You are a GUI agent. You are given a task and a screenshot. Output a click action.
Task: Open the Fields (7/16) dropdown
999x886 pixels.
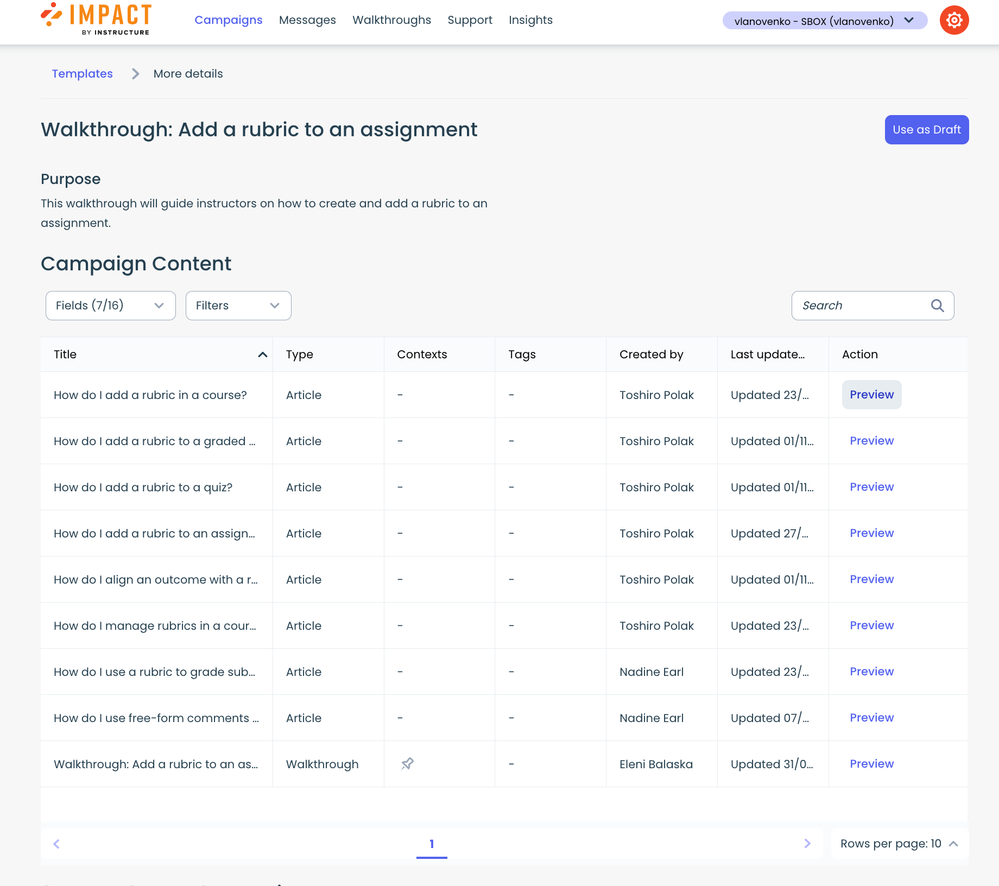click(x=110, y=306)
